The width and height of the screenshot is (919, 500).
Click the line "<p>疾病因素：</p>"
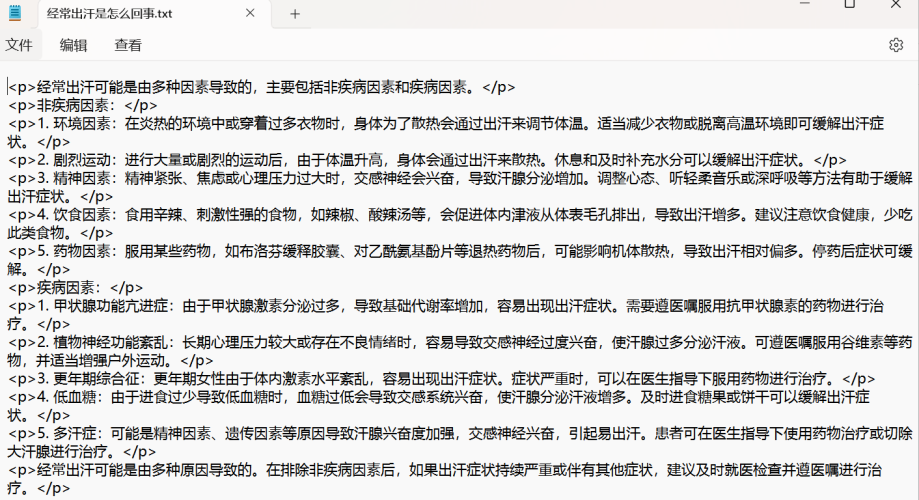tap(76, 288)
